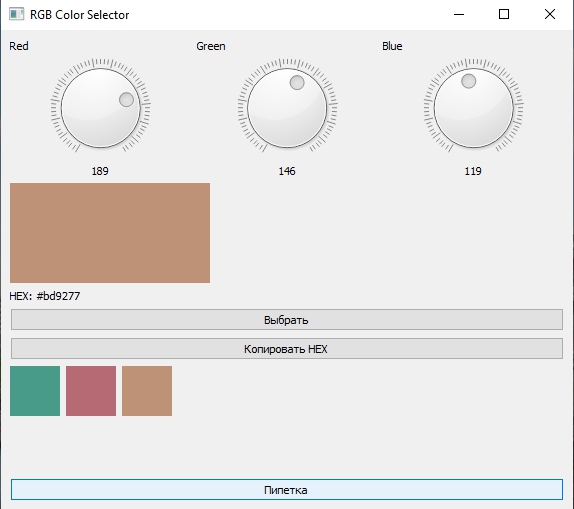Click the RGB Color Selector title icon
Screen dimensions: 574x509
point(16,14)
